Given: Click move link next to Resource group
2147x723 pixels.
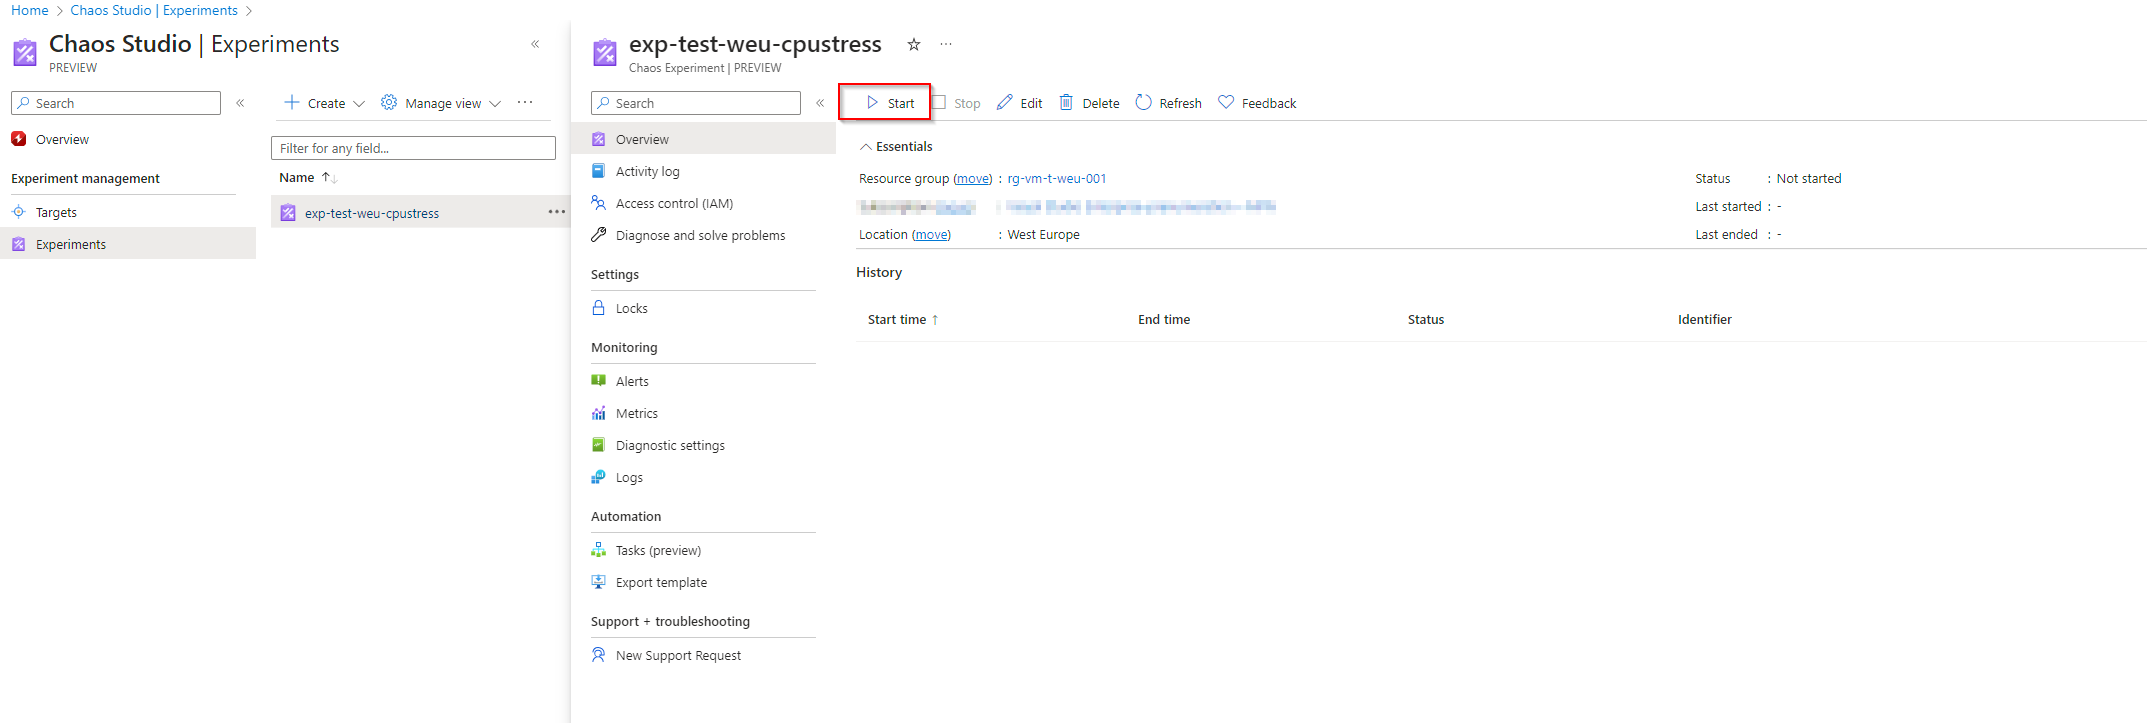Looking at the screenshot, I should click(x=973, y=179).
